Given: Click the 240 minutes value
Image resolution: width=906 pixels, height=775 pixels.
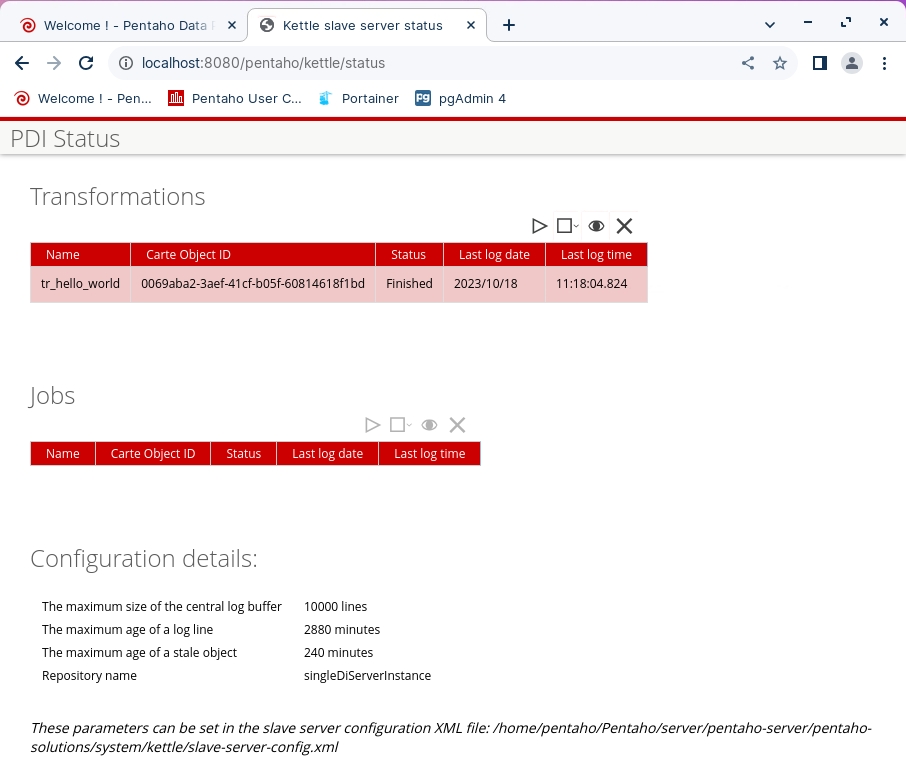Looking at the screenshot, I should tap(339, 653).
